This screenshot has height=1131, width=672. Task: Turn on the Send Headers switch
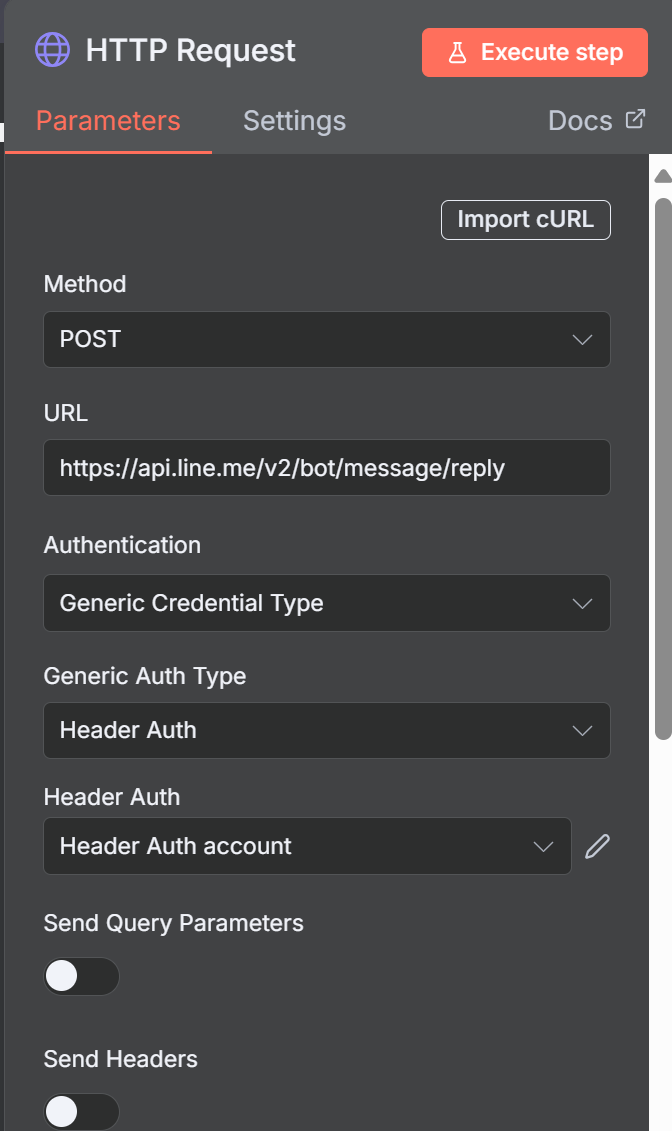[81, 1111]
